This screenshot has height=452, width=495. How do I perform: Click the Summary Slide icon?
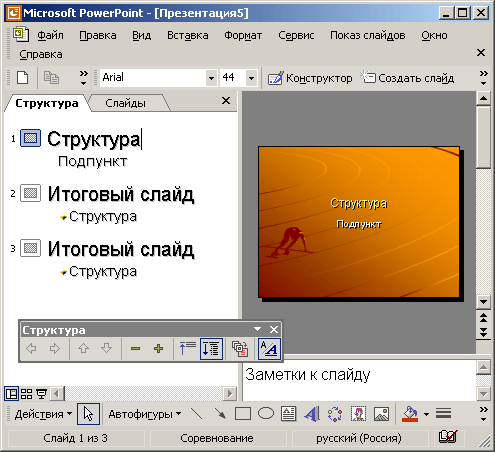coord(240,349)
